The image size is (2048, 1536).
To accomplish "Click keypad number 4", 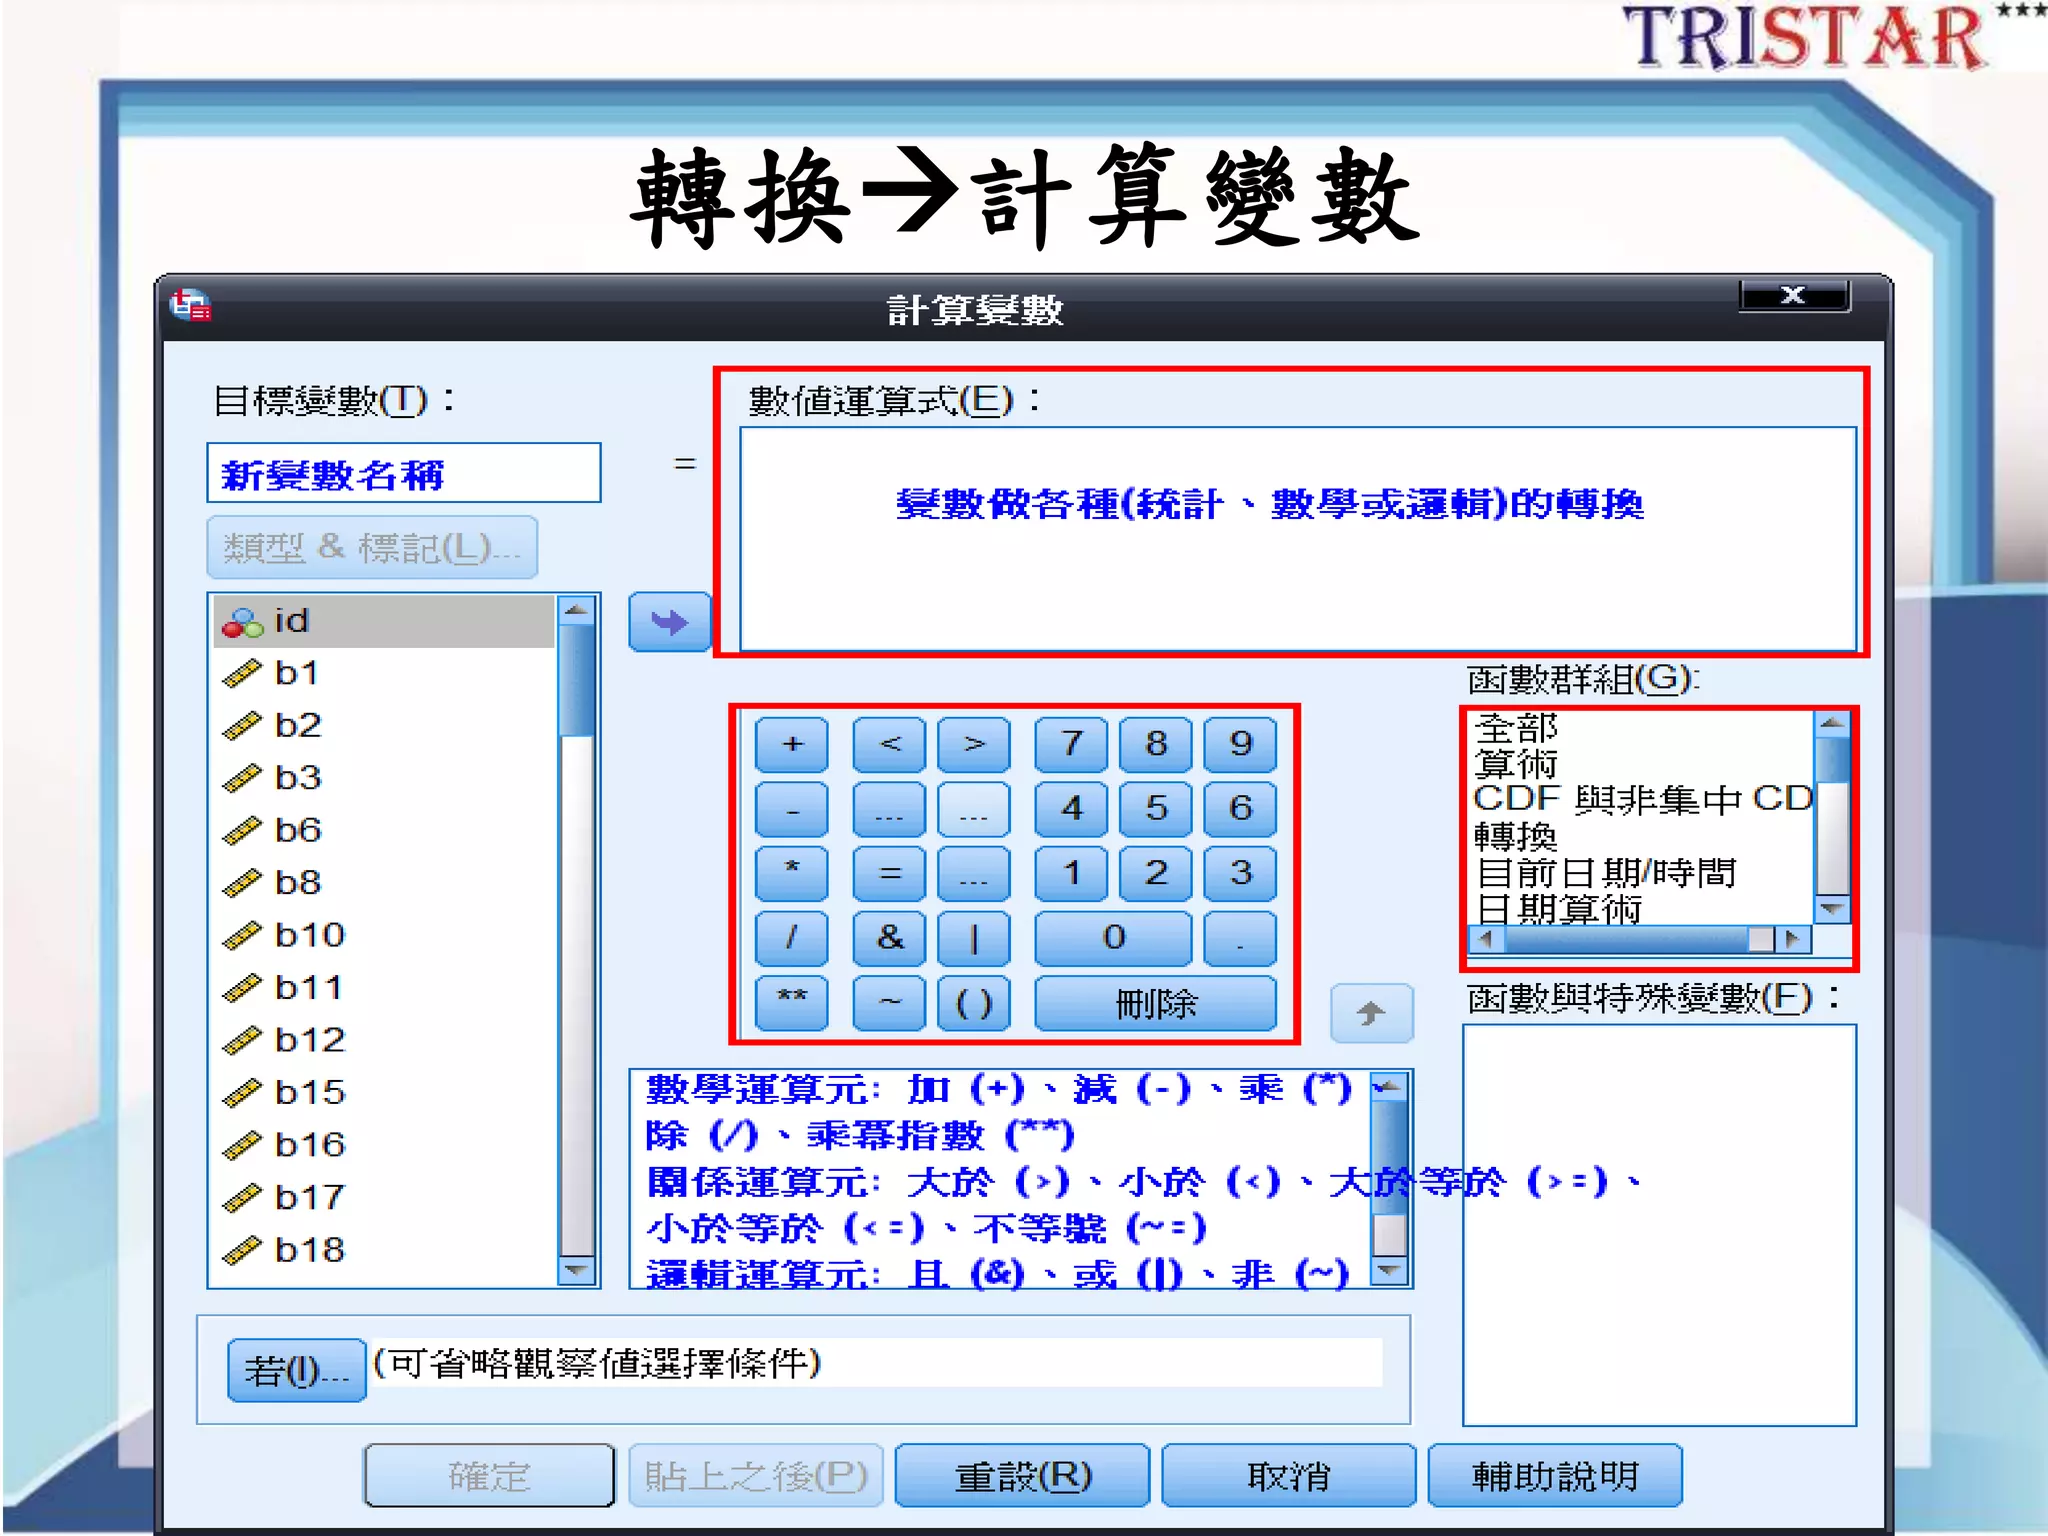I will (1071, 809).
